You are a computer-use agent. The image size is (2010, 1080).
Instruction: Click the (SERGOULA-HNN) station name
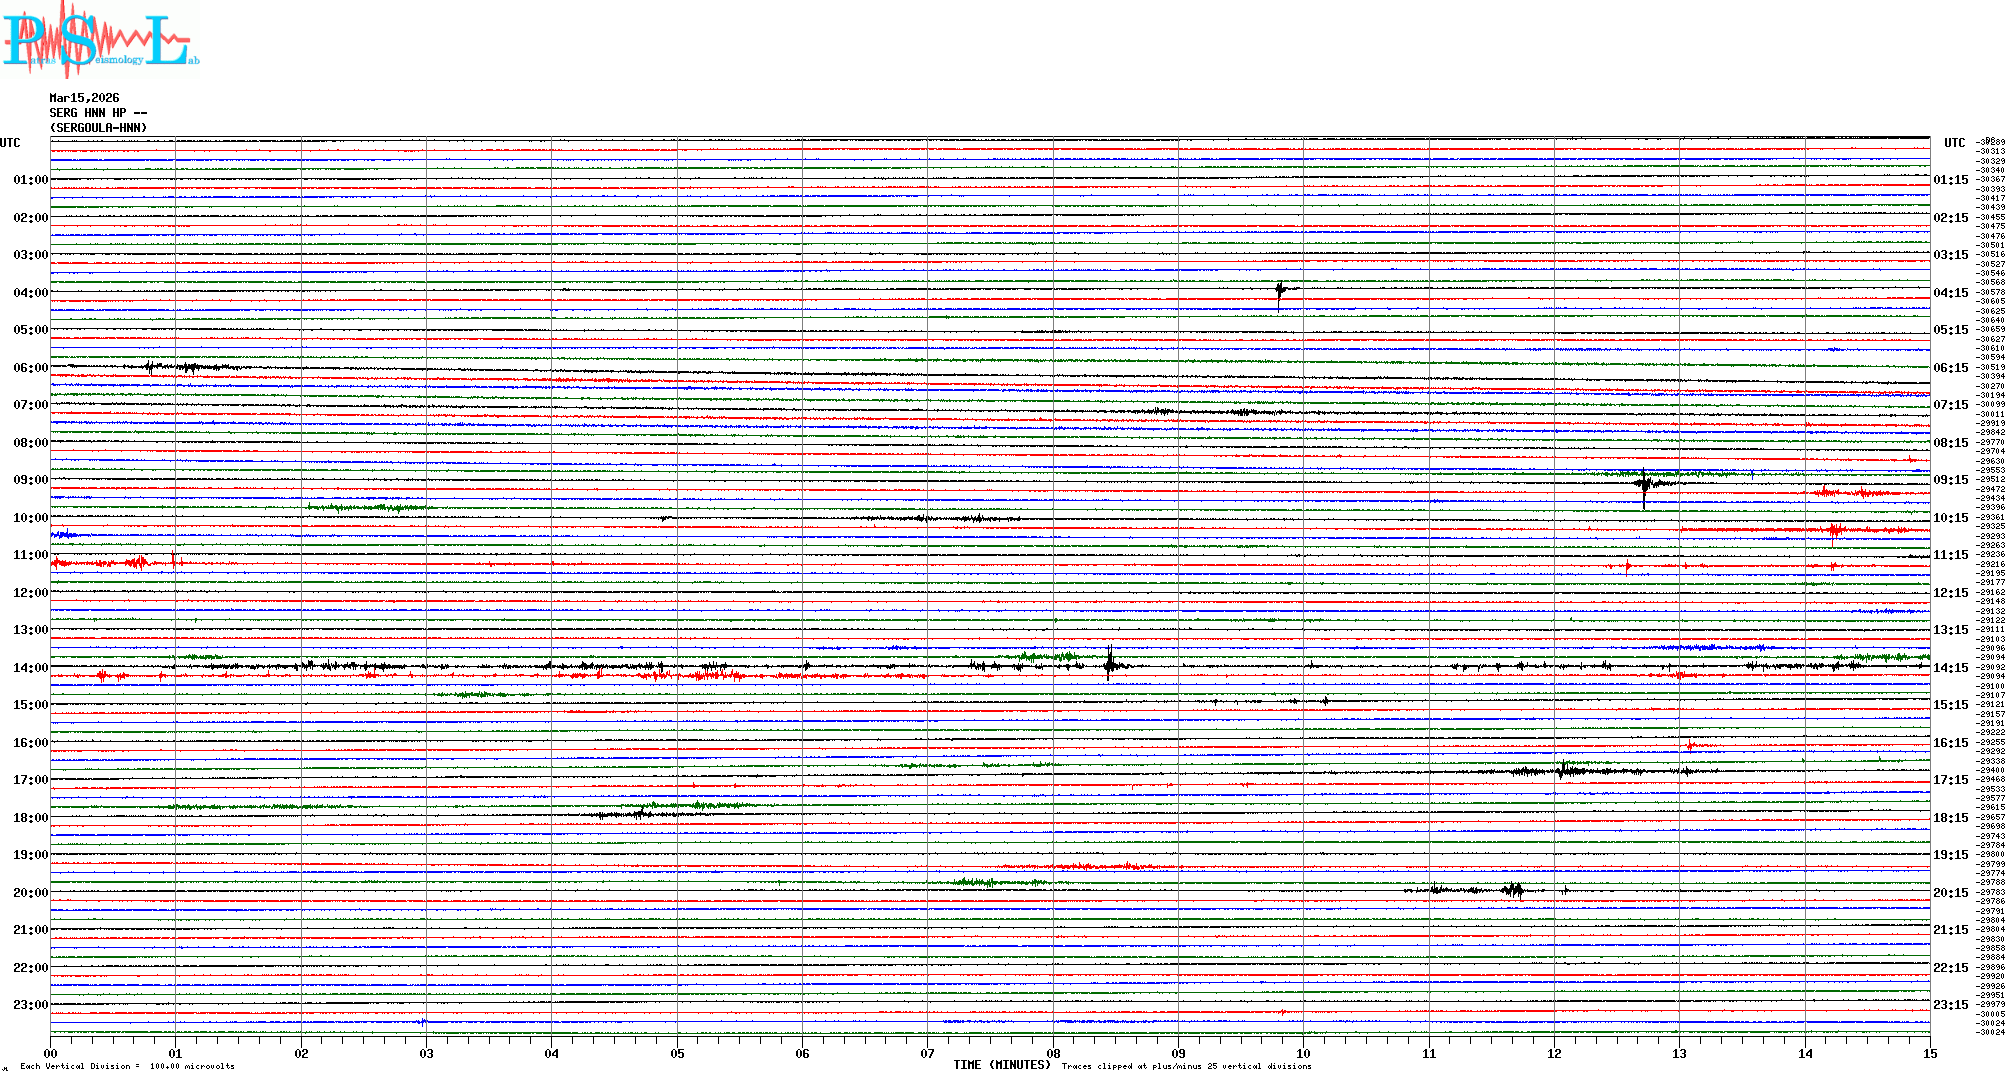click(98, 128)
